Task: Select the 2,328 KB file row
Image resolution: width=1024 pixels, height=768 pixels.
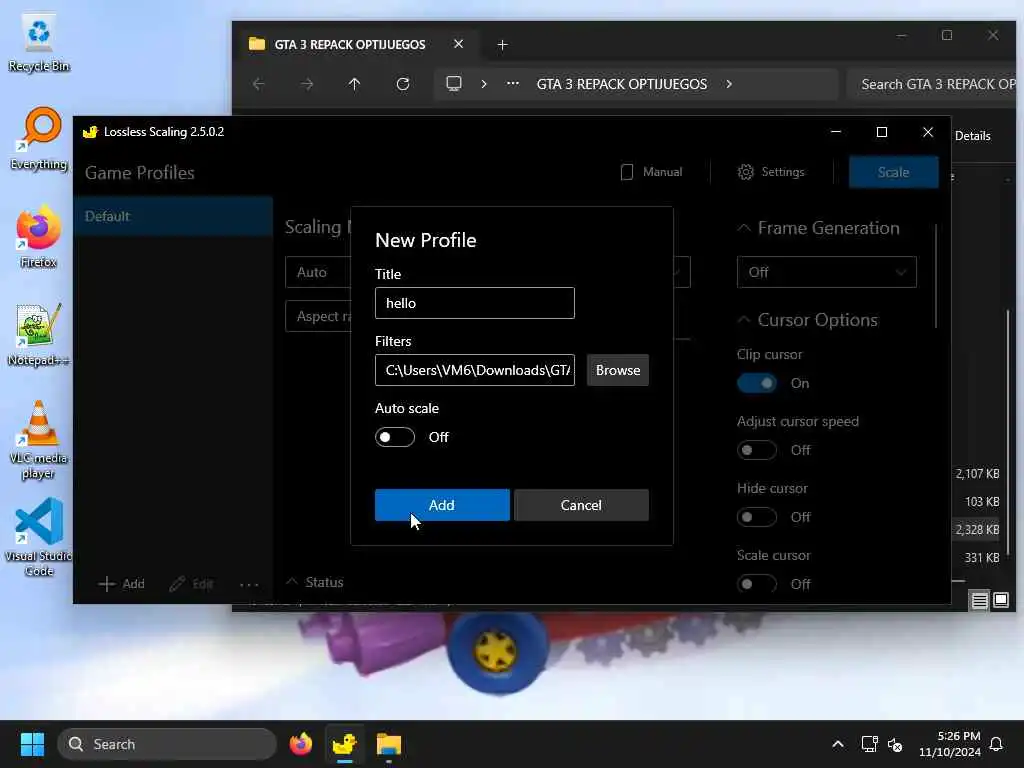Action: 977,530
